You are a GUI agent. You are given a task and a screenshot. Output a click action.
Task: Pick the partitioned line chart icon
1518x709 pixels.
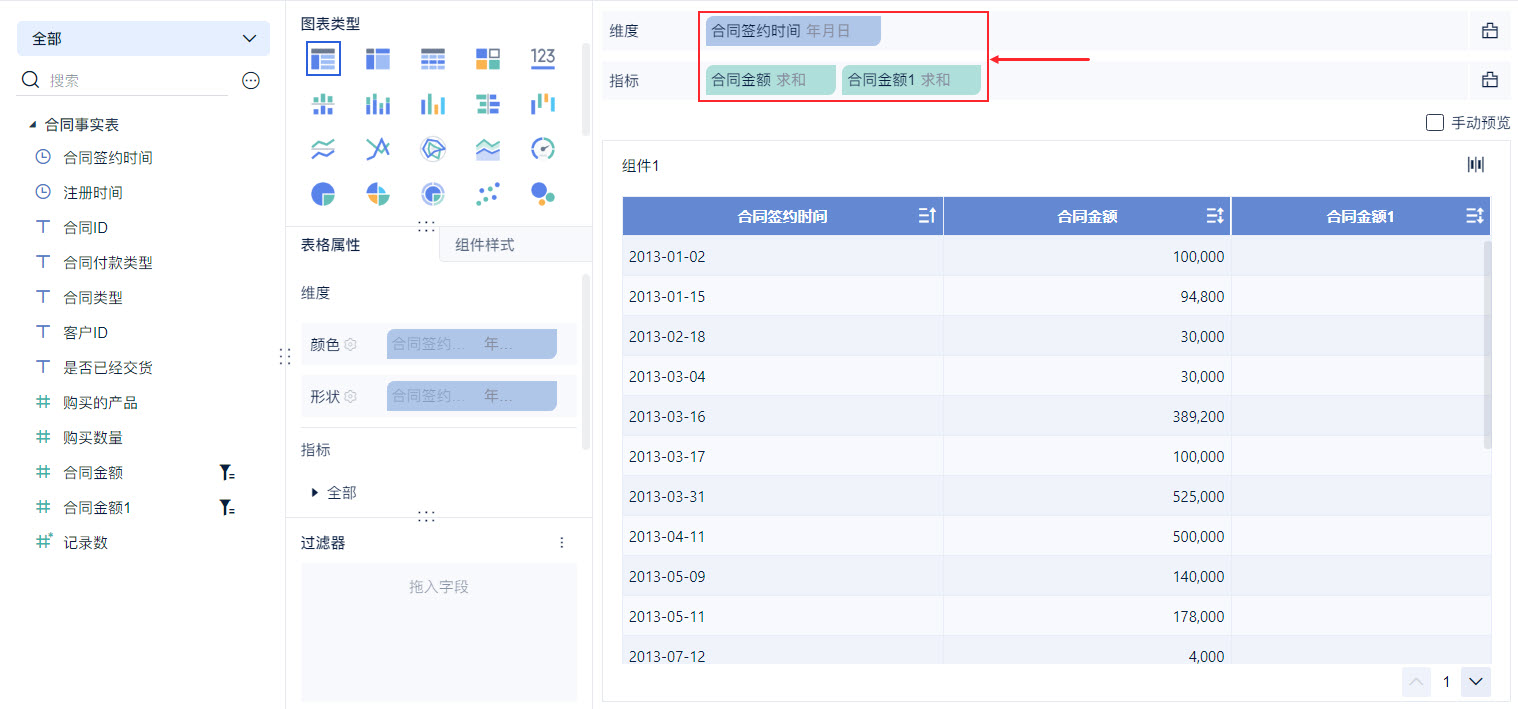click(323, 149)
